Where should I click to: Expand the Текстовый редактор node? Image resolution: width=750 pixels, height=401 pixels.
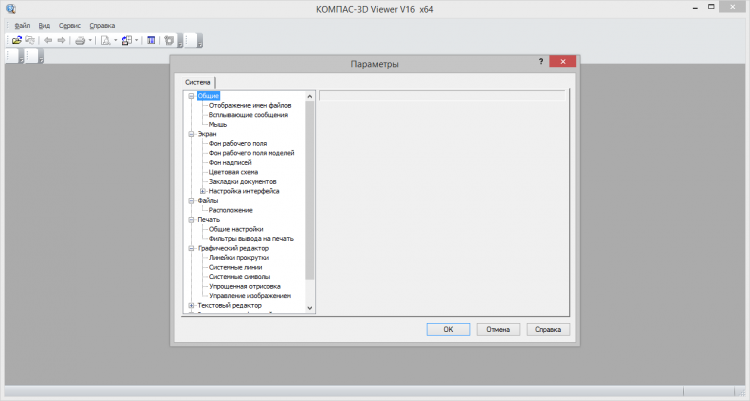point(191,305)
